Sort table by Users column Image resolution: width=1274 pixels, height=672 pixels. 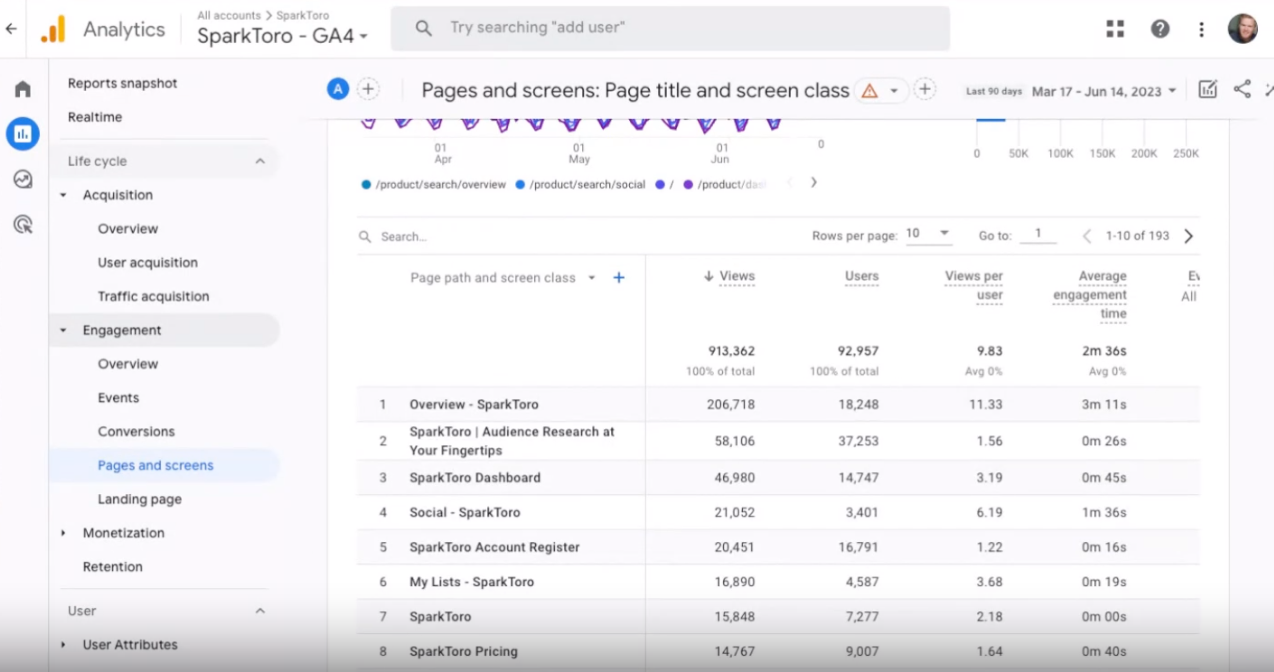click(x=861, y=277)
